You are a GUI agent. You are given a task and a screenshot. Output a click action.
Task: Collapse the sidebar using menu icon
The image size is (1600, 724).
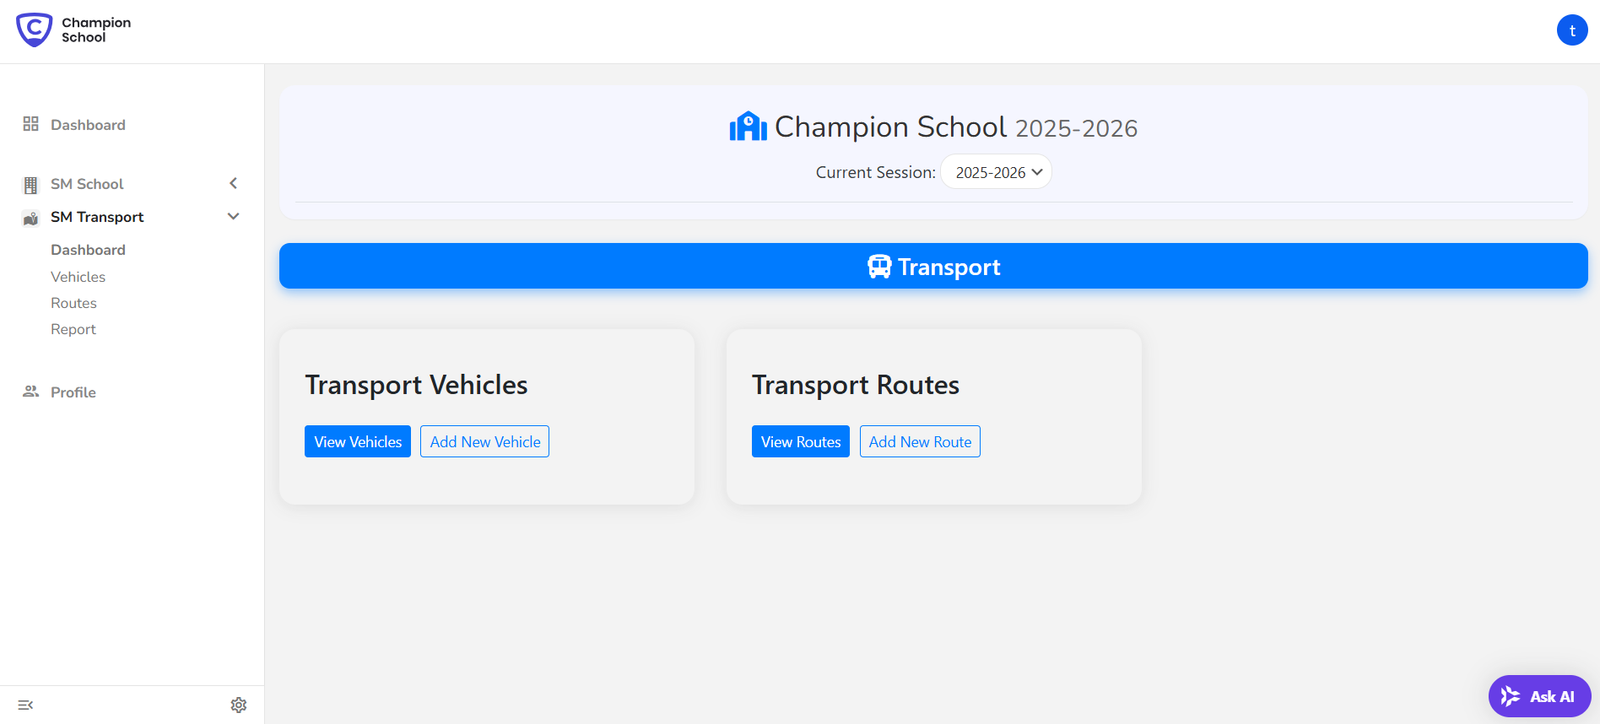pyautogui.click(x=26, y=705)
